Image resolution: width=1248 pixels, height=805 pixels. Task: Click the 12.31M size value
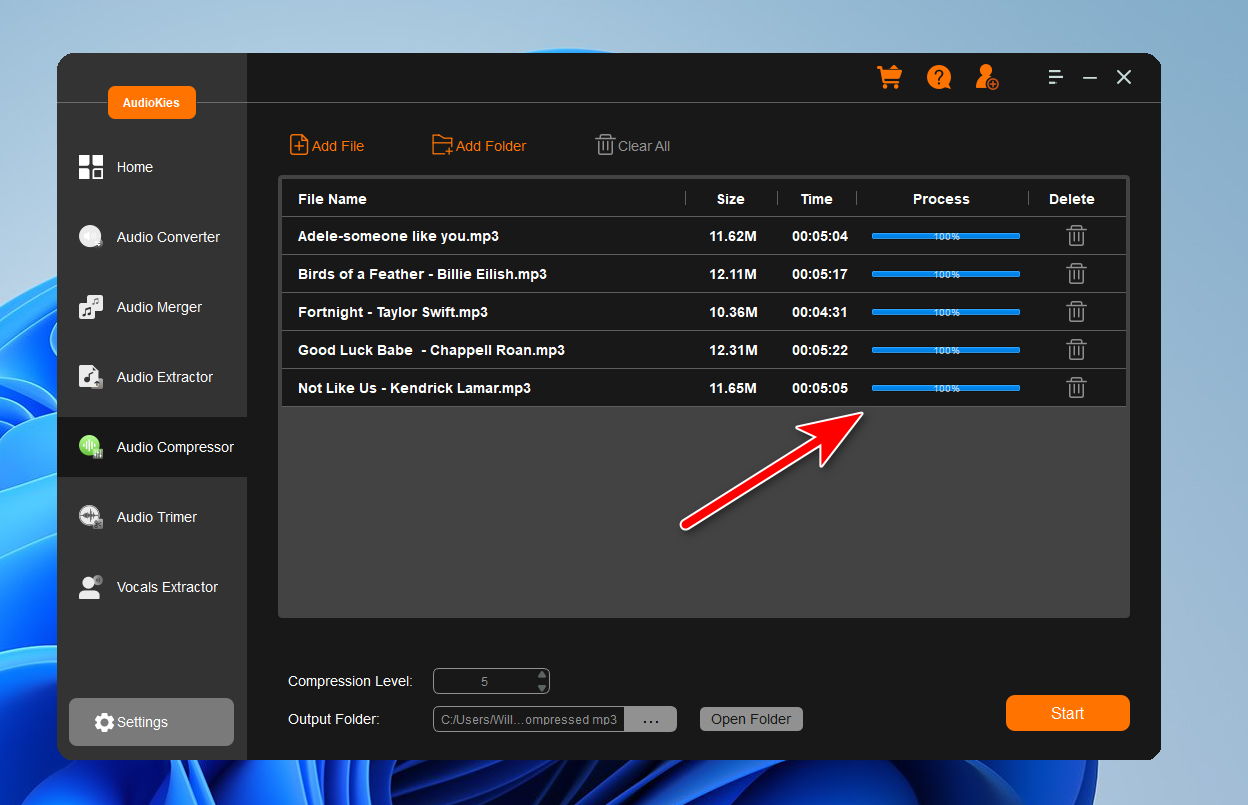pos(733,350)
